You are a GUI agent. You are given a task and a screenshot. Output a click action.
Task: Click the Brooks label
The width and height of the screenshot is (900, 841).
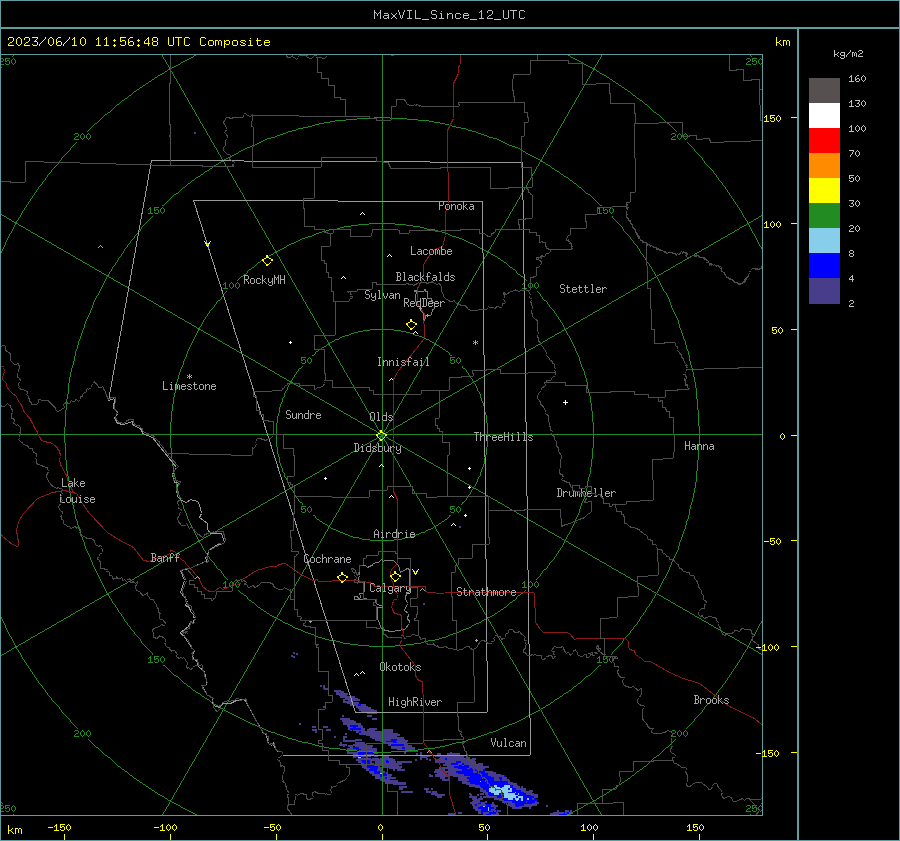(711, 700)
